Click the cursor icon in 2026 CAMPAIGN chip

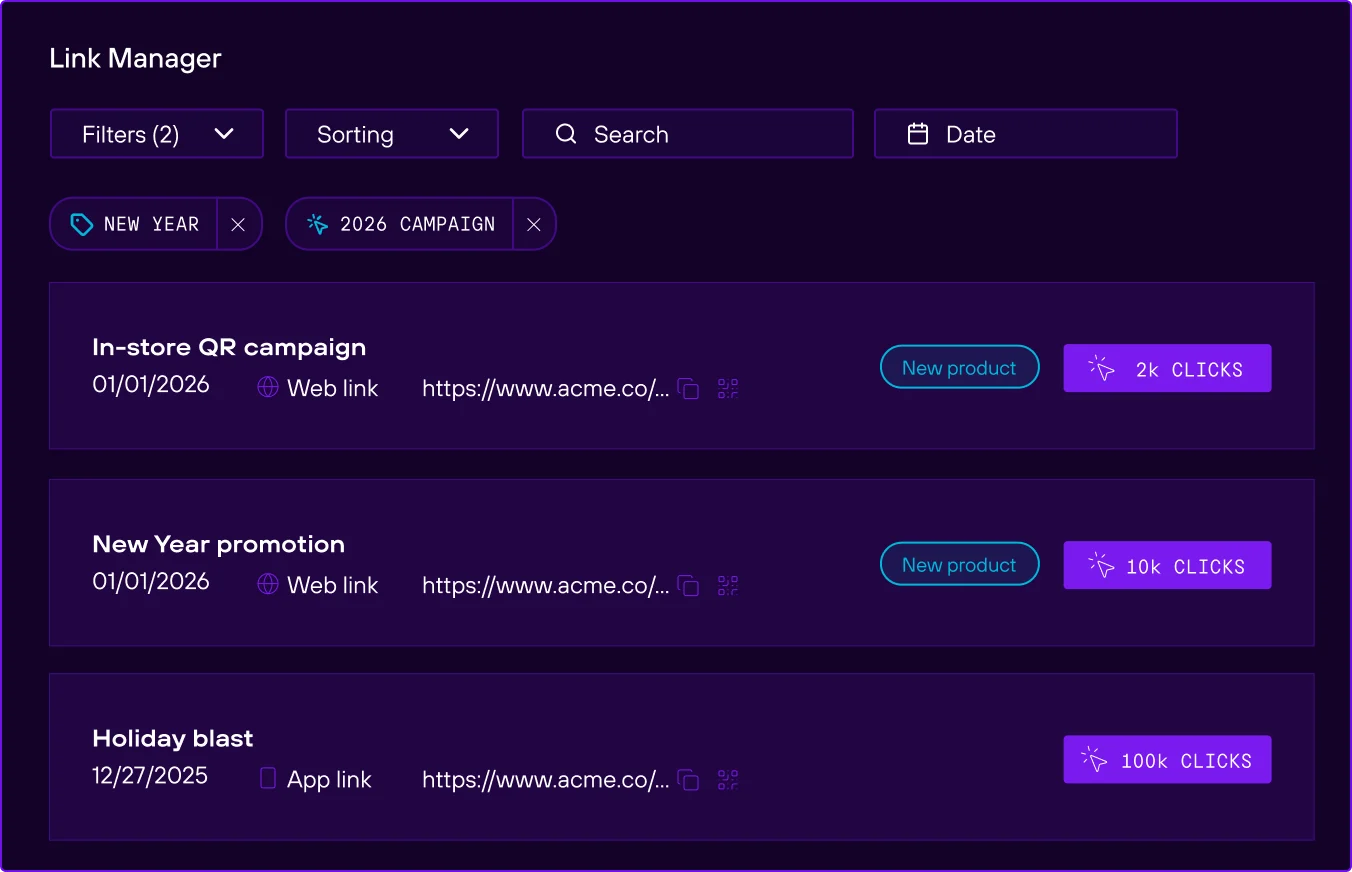click(x=317, y=224)
